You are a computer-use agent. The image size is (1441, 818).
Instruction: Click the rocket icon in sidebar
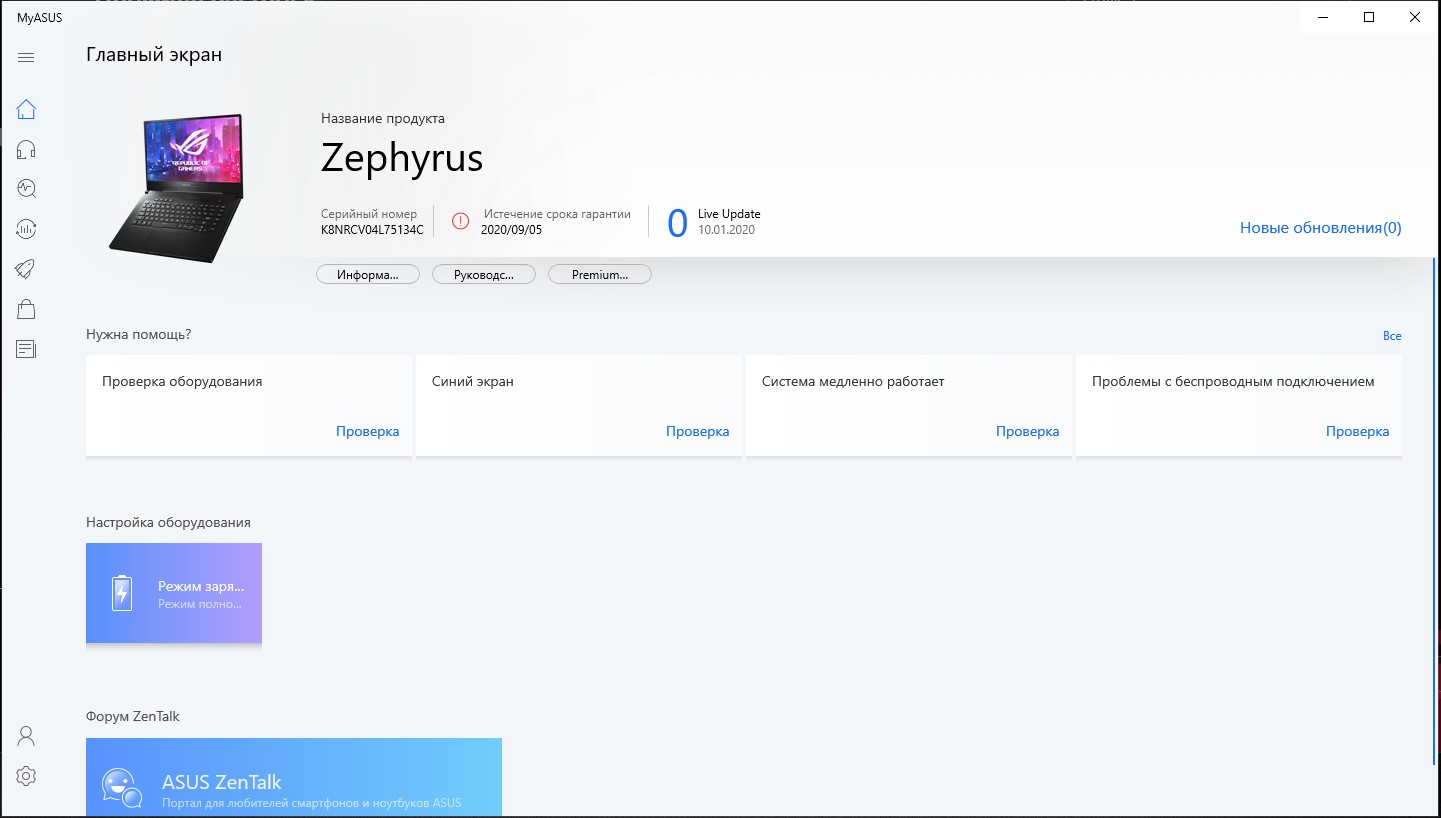click(27, 268)
